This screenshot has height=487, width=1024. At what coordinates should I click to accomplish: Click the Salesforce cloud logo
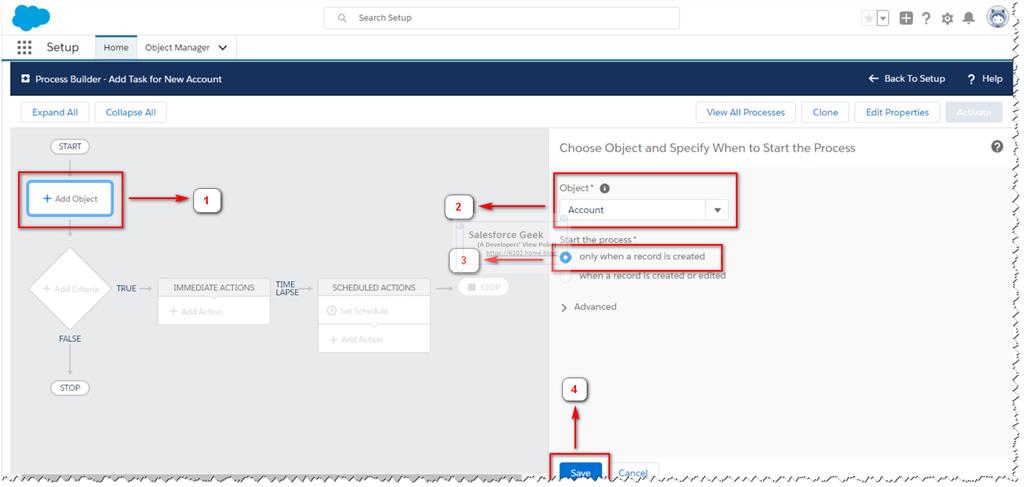[x=31, y=18]
